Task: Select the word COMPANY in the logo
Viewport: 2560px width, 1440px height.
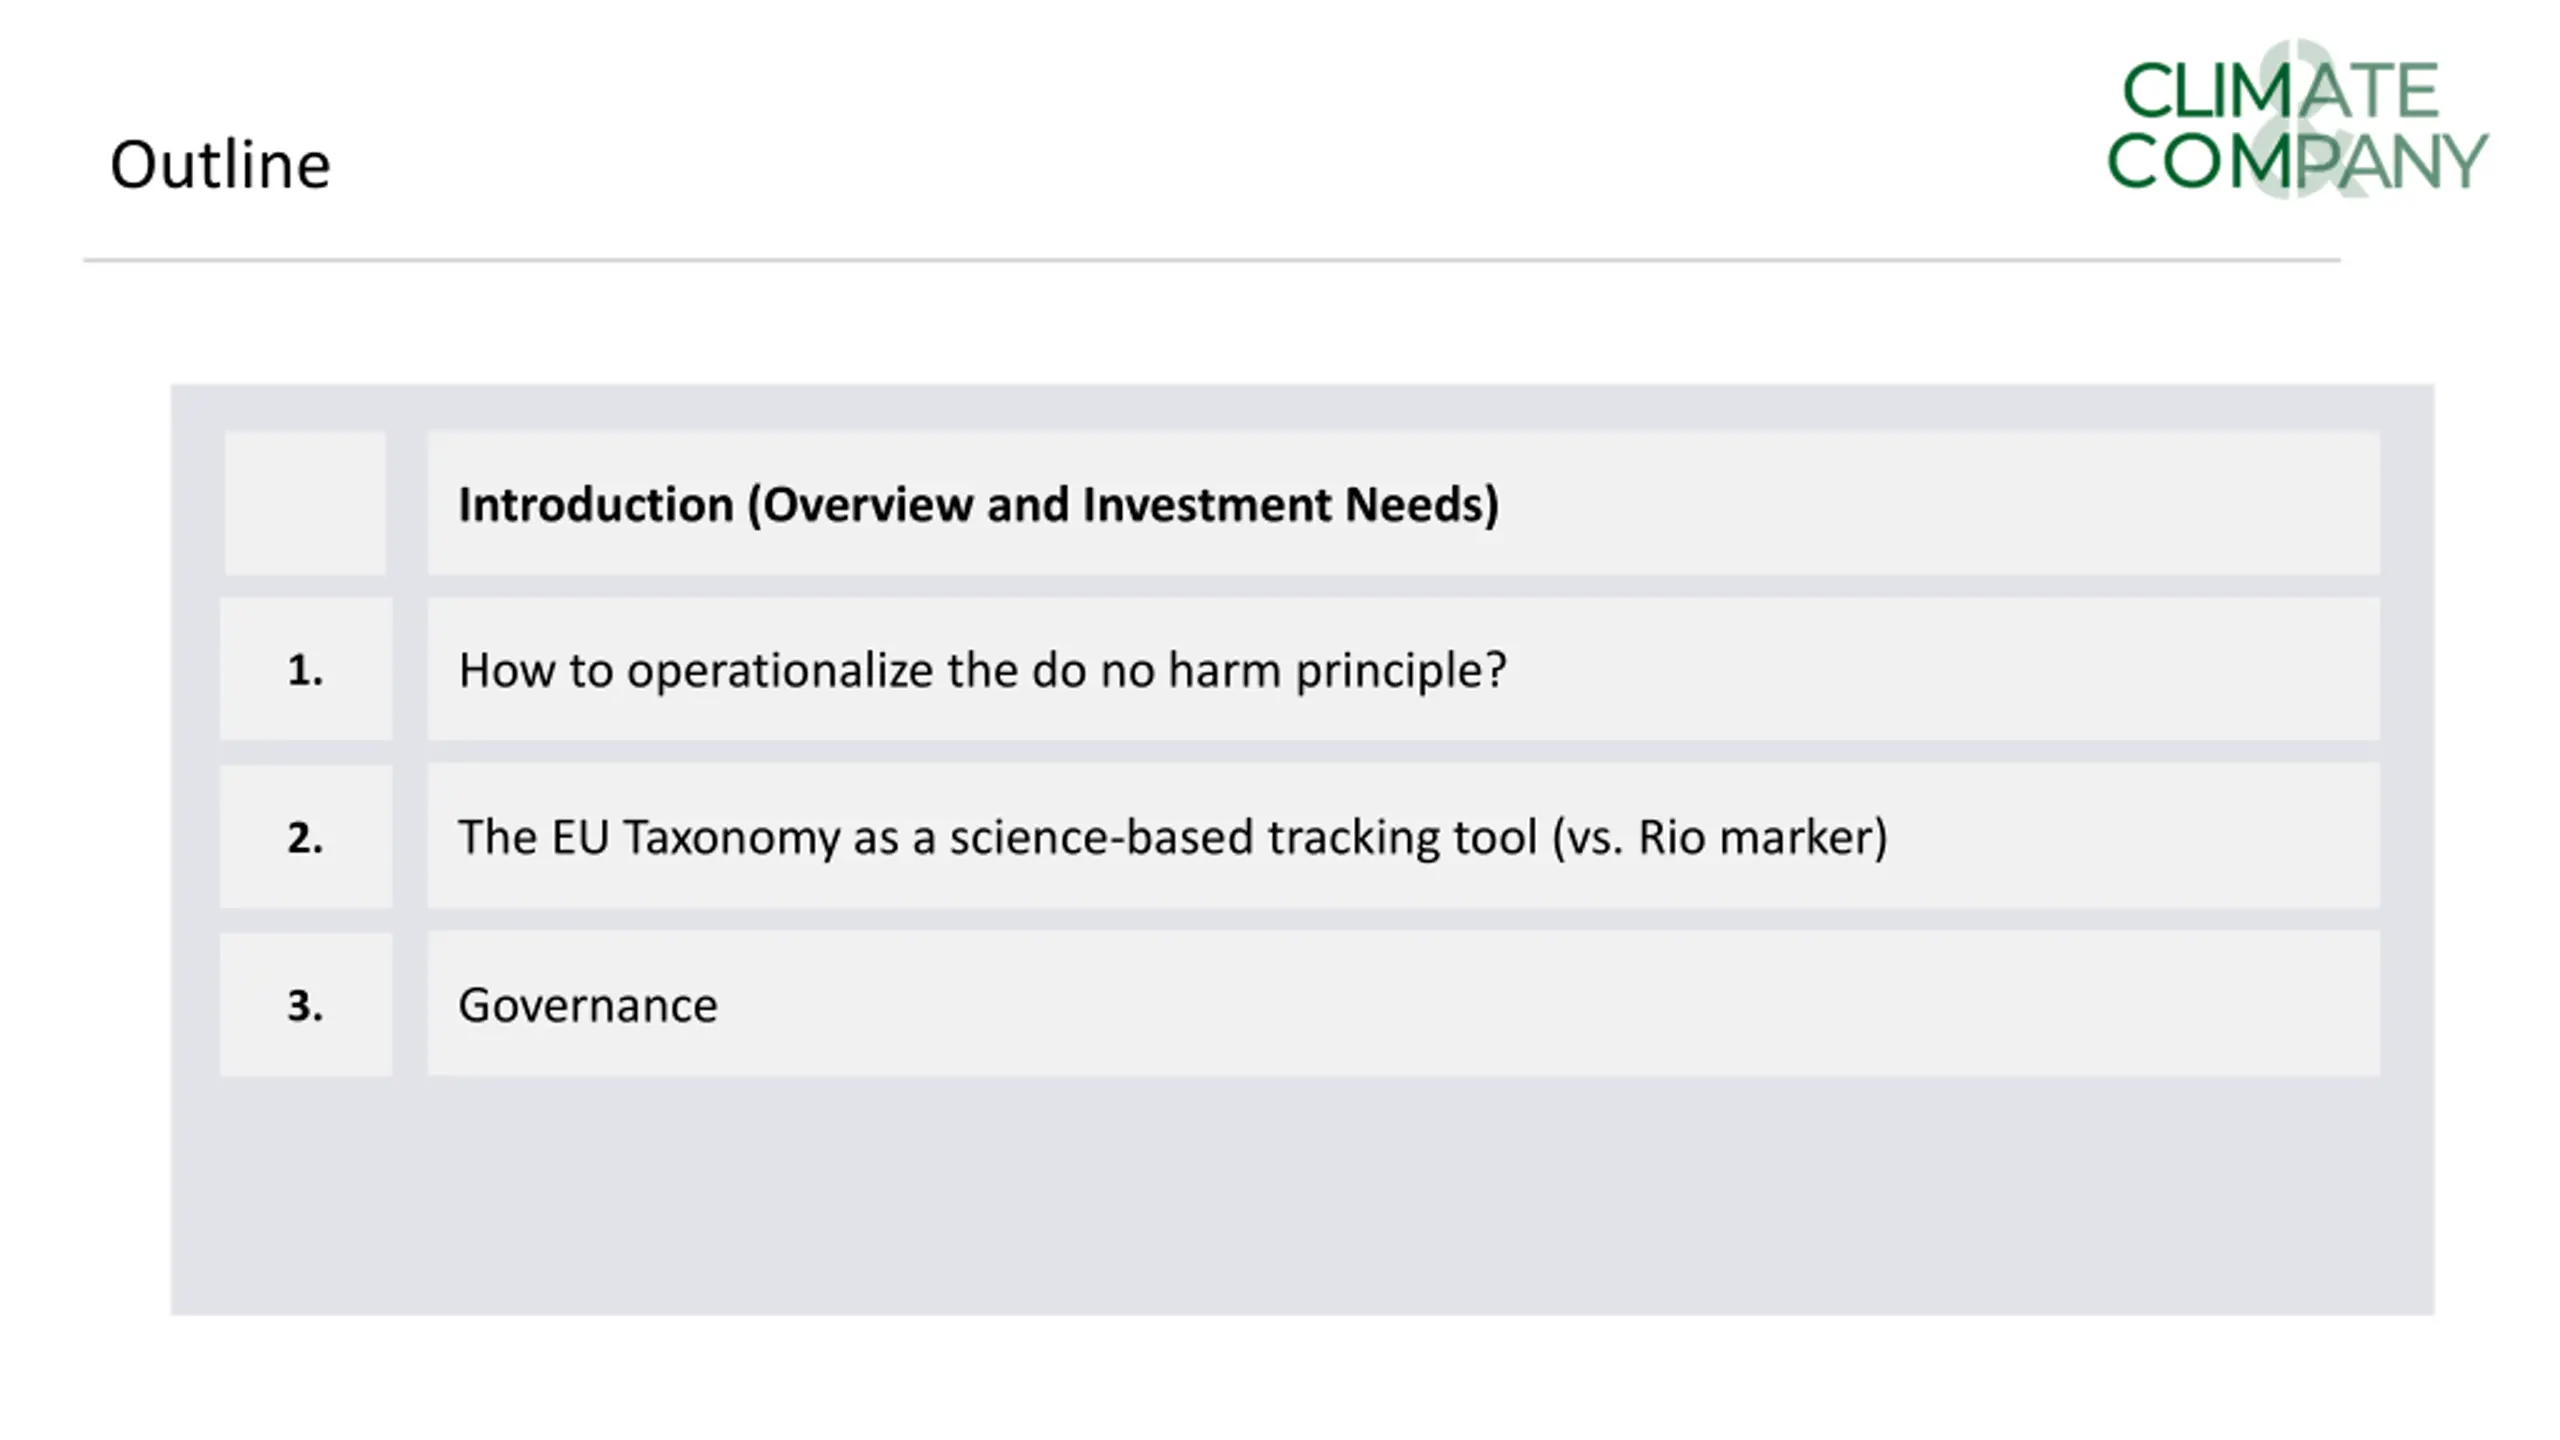Action: [2297, 160]
